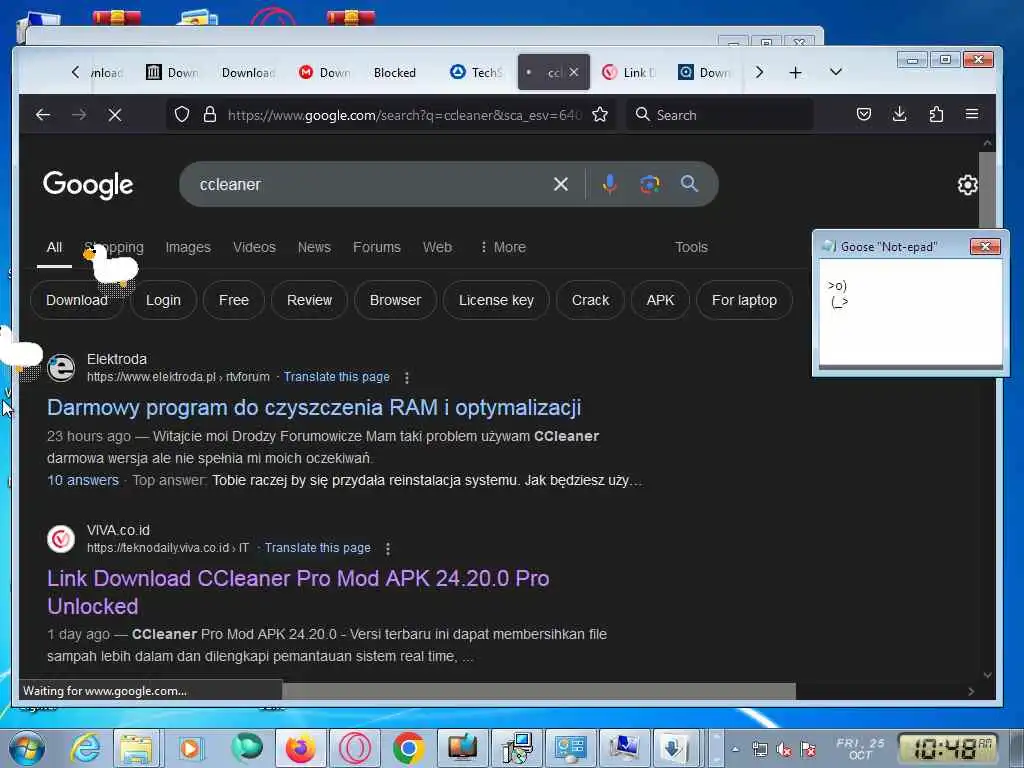Submit Google search with magnifier icon
The height and width of the screenshot is (768, 1024).
[x=689, y=184]
